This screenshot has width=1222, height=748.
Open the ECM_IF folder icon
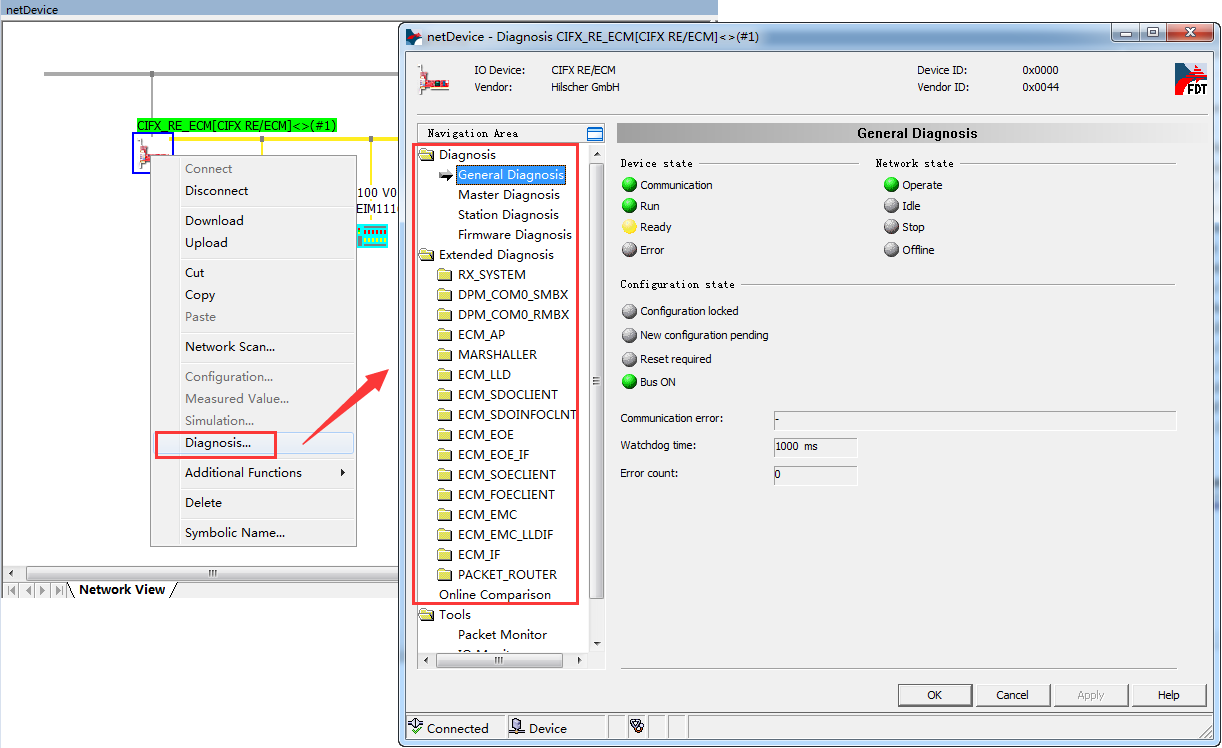tap(445, 555)
